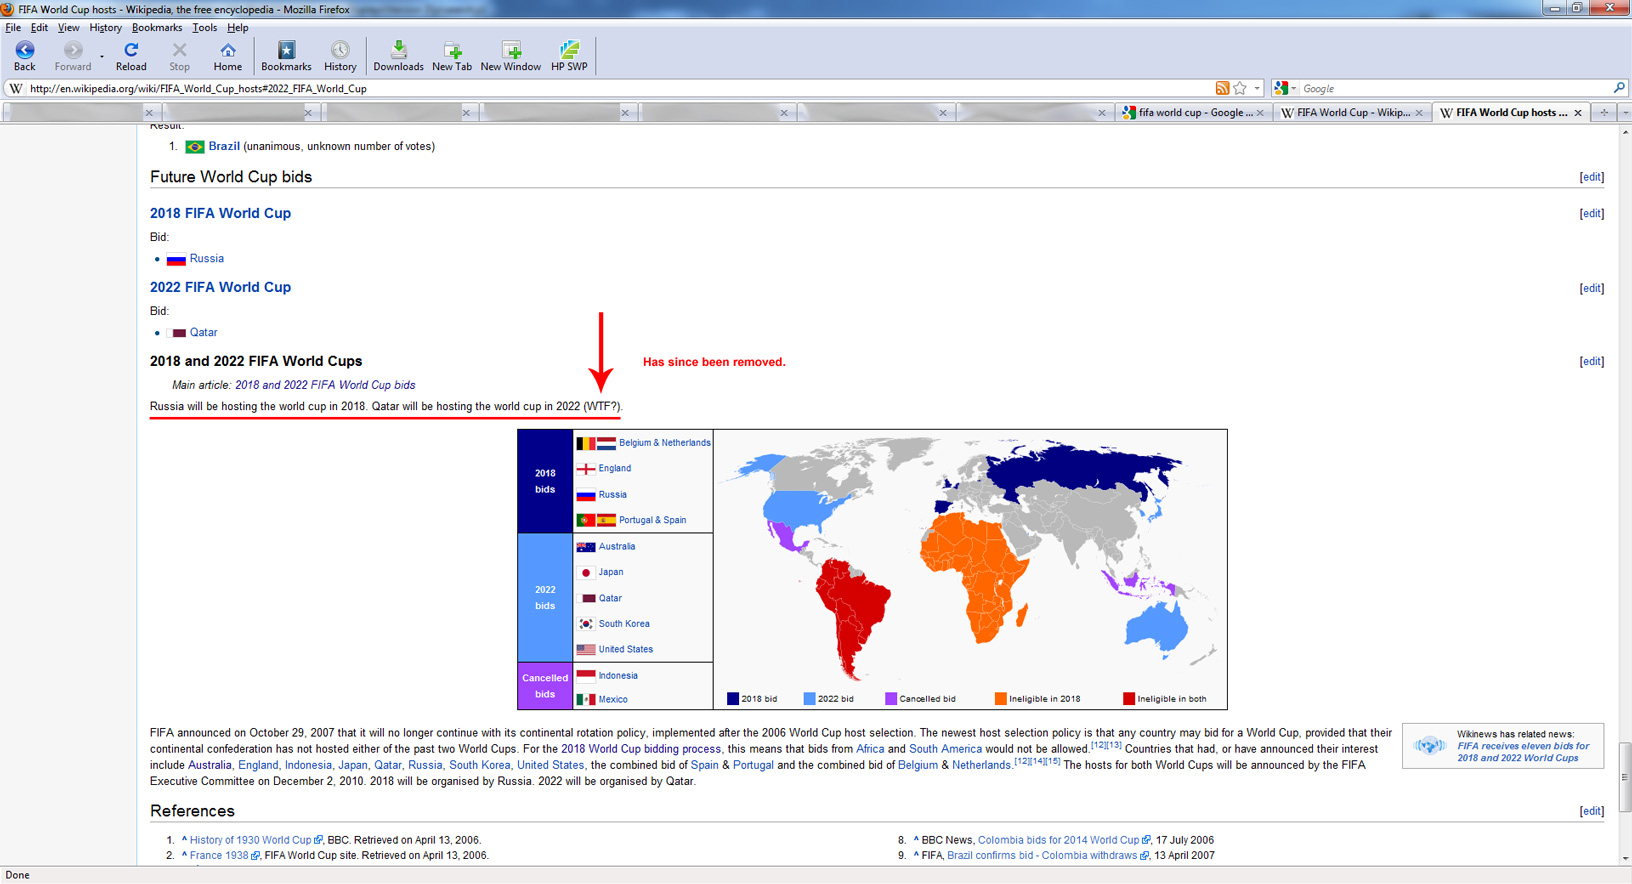This screenshot has width=1632, height=884.
Task: Click the Wikipedia site icon in address bar
Action: (16, 88)
